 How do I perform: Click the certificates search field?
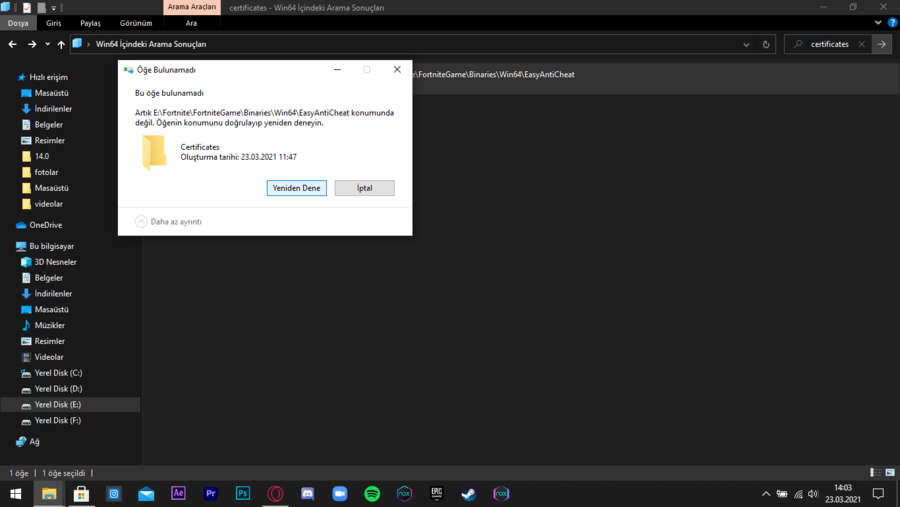(829, 44)
